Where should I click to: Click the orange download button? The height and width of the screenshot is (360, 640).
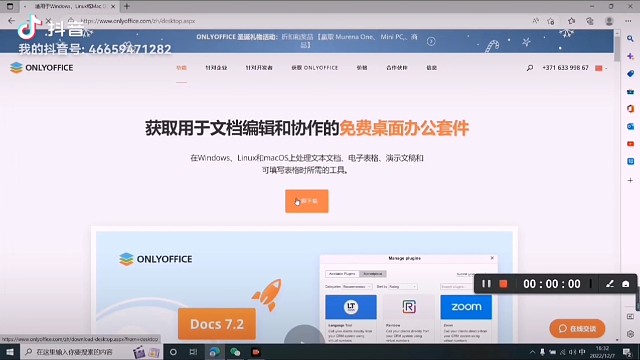[307, 201]
